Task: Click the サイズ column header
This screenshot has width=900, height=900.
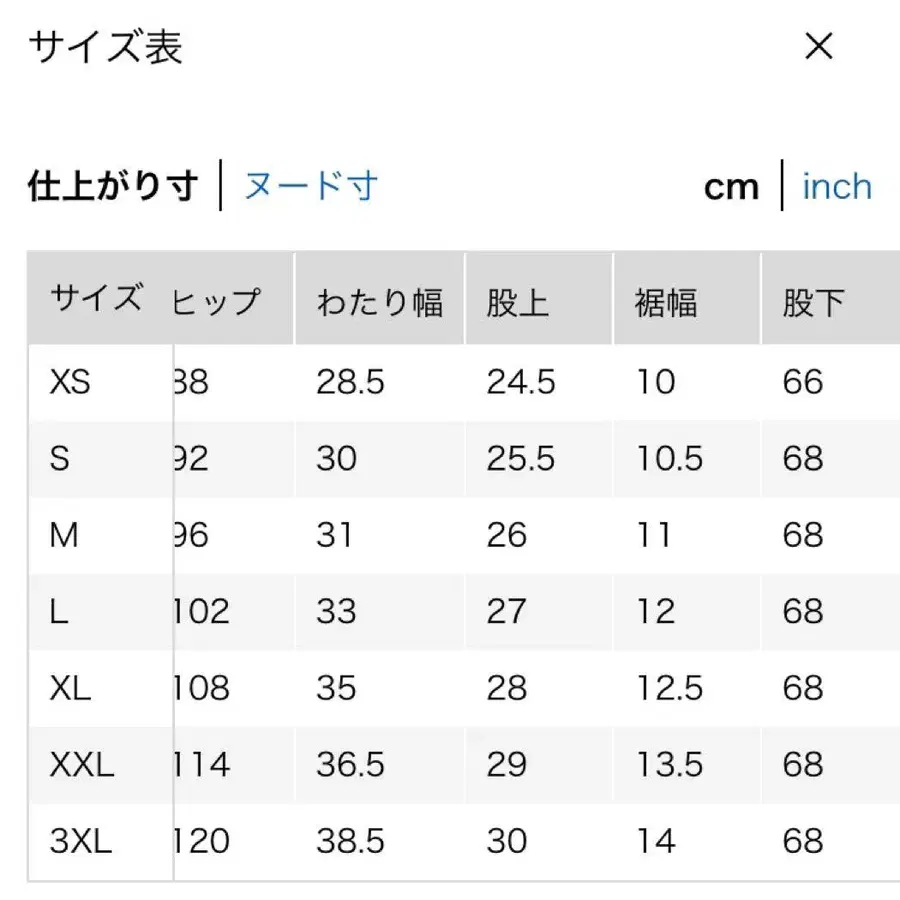Action: coord(95,298)
